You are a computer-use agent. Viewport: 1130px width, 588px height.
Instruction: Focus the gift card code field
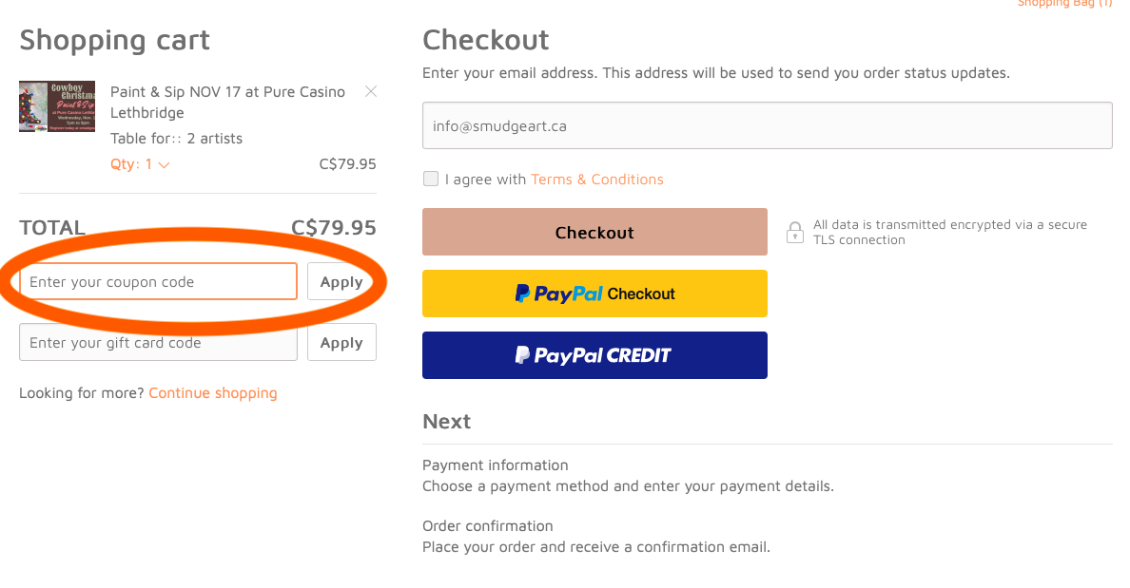(158, 342)
